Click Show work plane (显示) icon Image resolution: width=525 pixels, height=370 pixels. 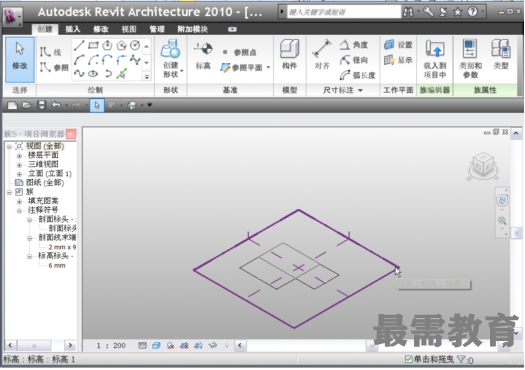389,60
